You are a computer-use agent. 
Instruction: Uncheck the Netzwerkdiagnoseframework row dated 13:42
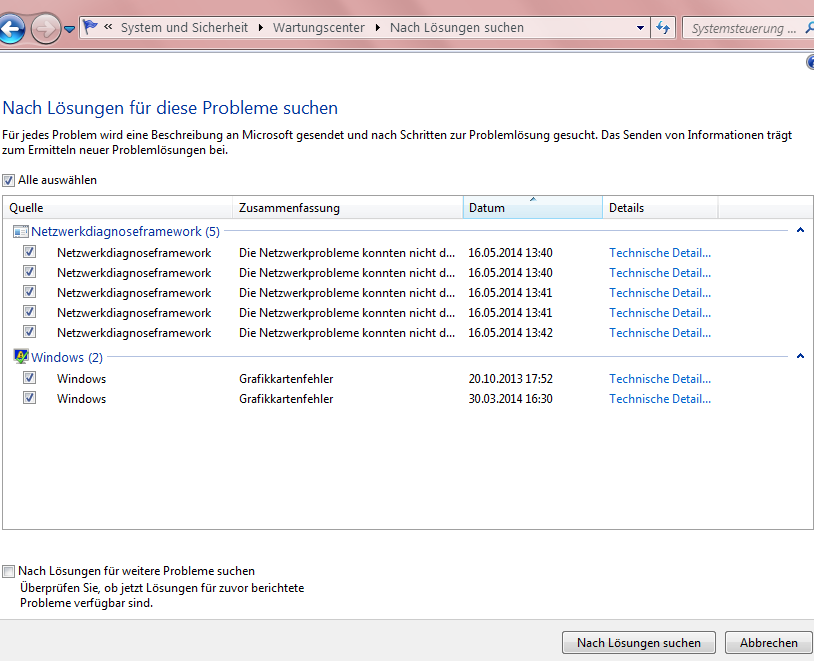[30, 332]
